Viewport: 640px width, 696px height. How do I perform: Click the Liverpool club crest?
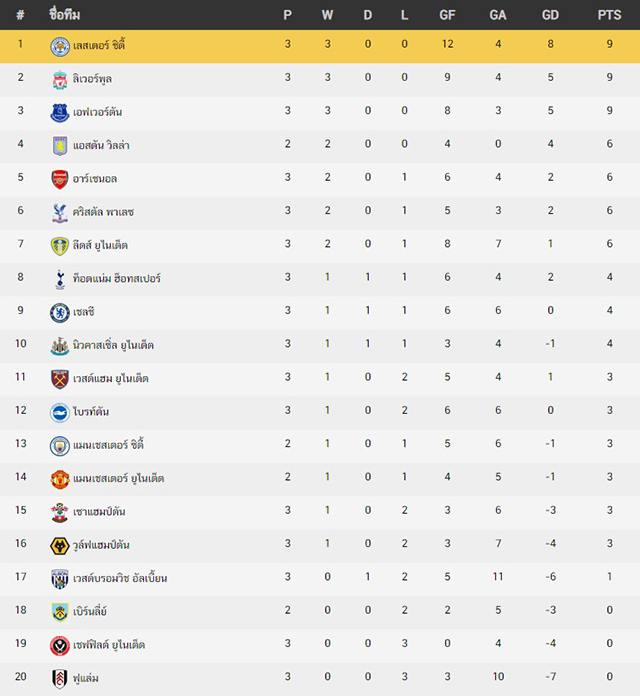click(59, 80)
